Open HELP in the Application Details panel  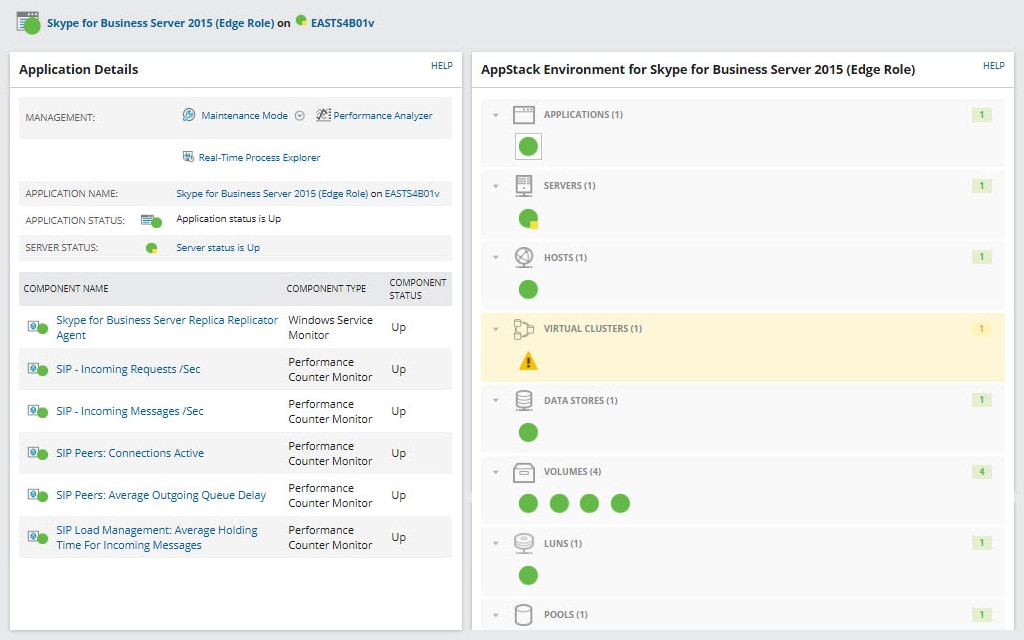click(x=442, y=65)
